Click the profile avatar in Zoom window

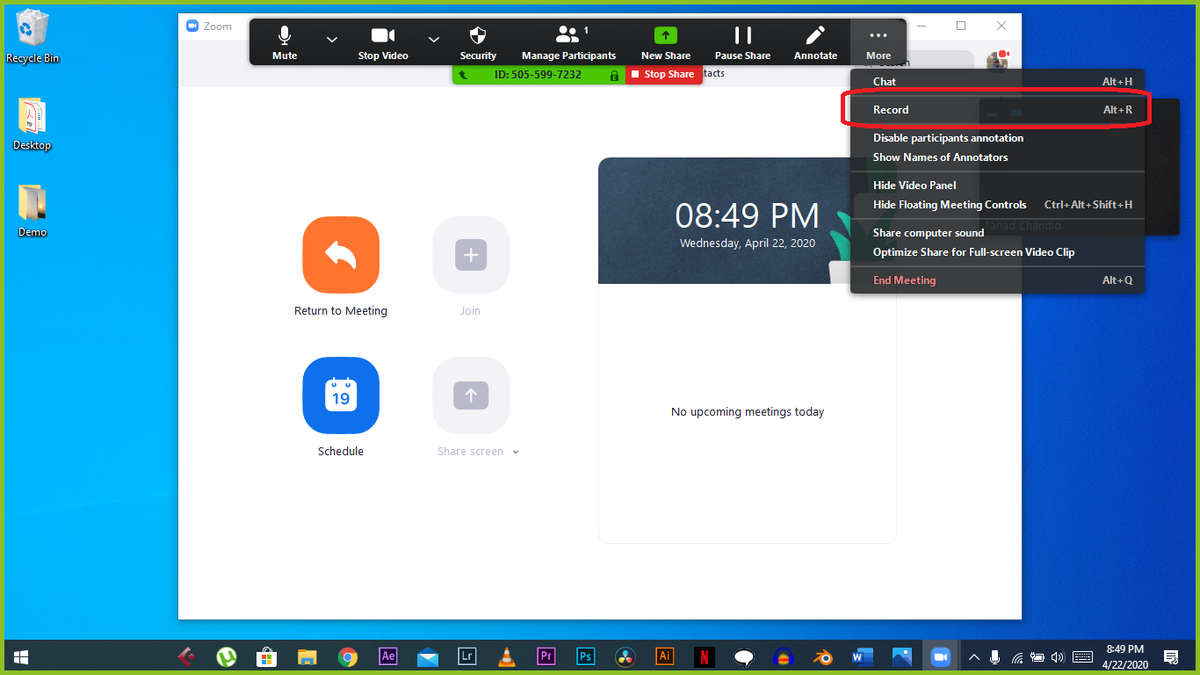[997, 62]
